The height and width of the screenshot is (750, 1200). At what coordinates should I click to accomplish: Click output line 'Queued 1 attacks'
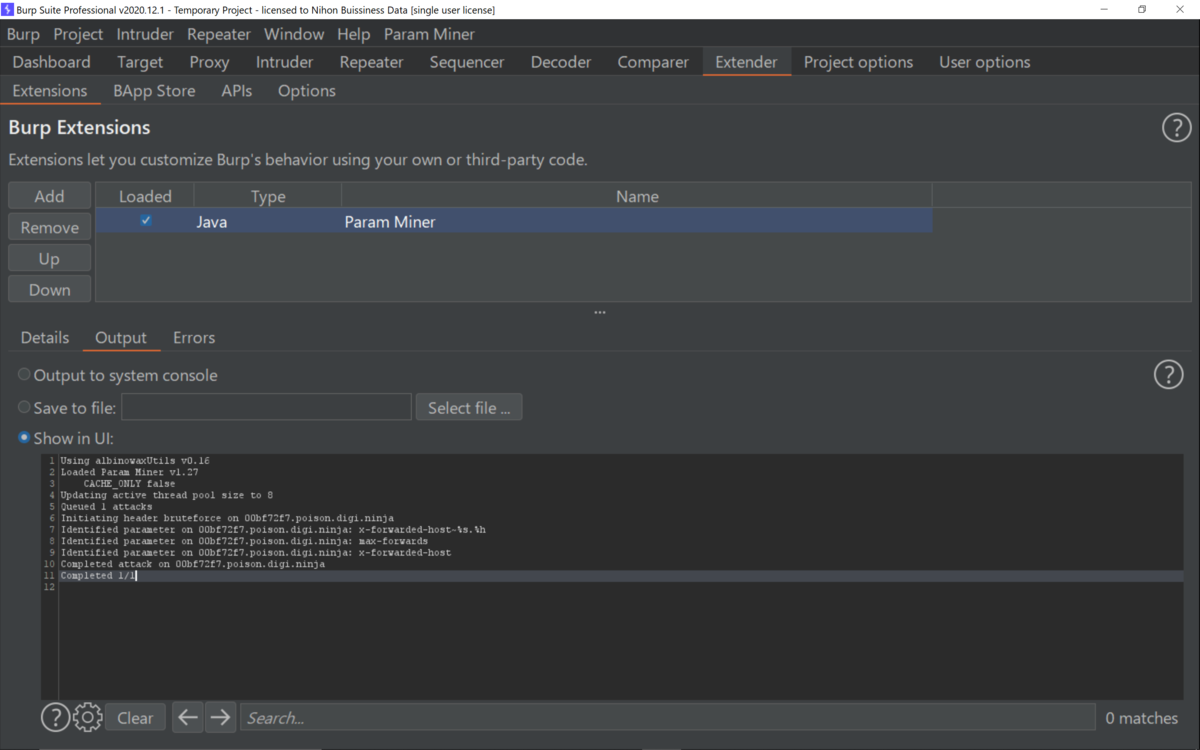(106, 507)
